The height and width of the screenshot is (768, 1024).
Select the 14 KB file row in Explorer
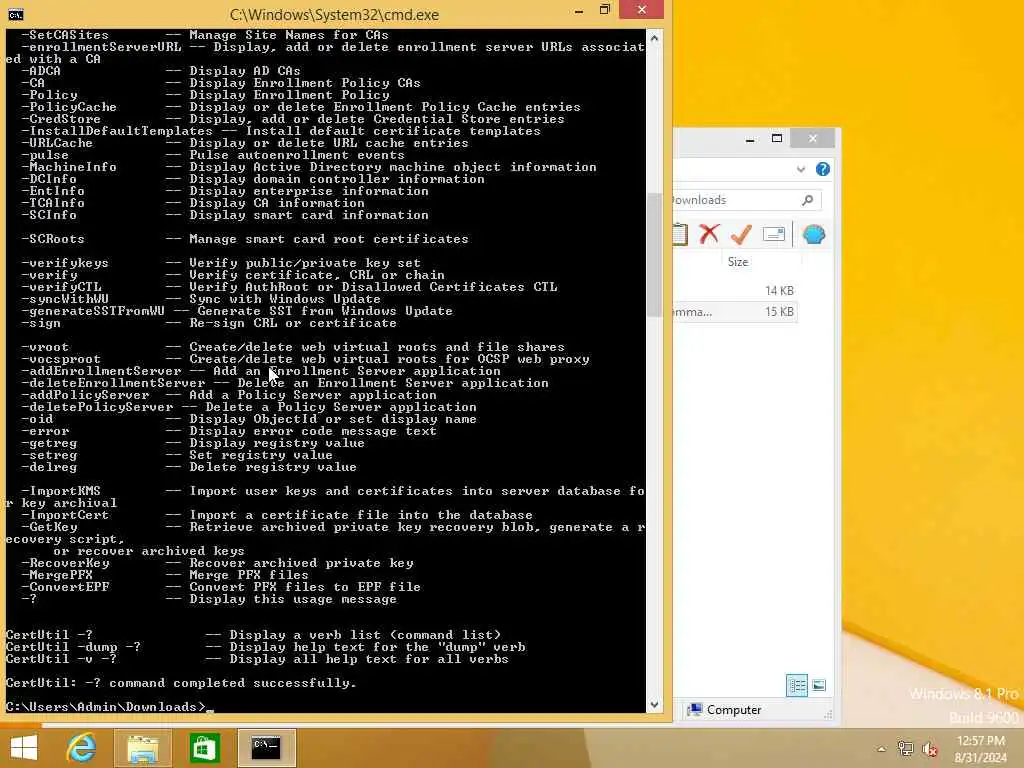coord(735,291)
